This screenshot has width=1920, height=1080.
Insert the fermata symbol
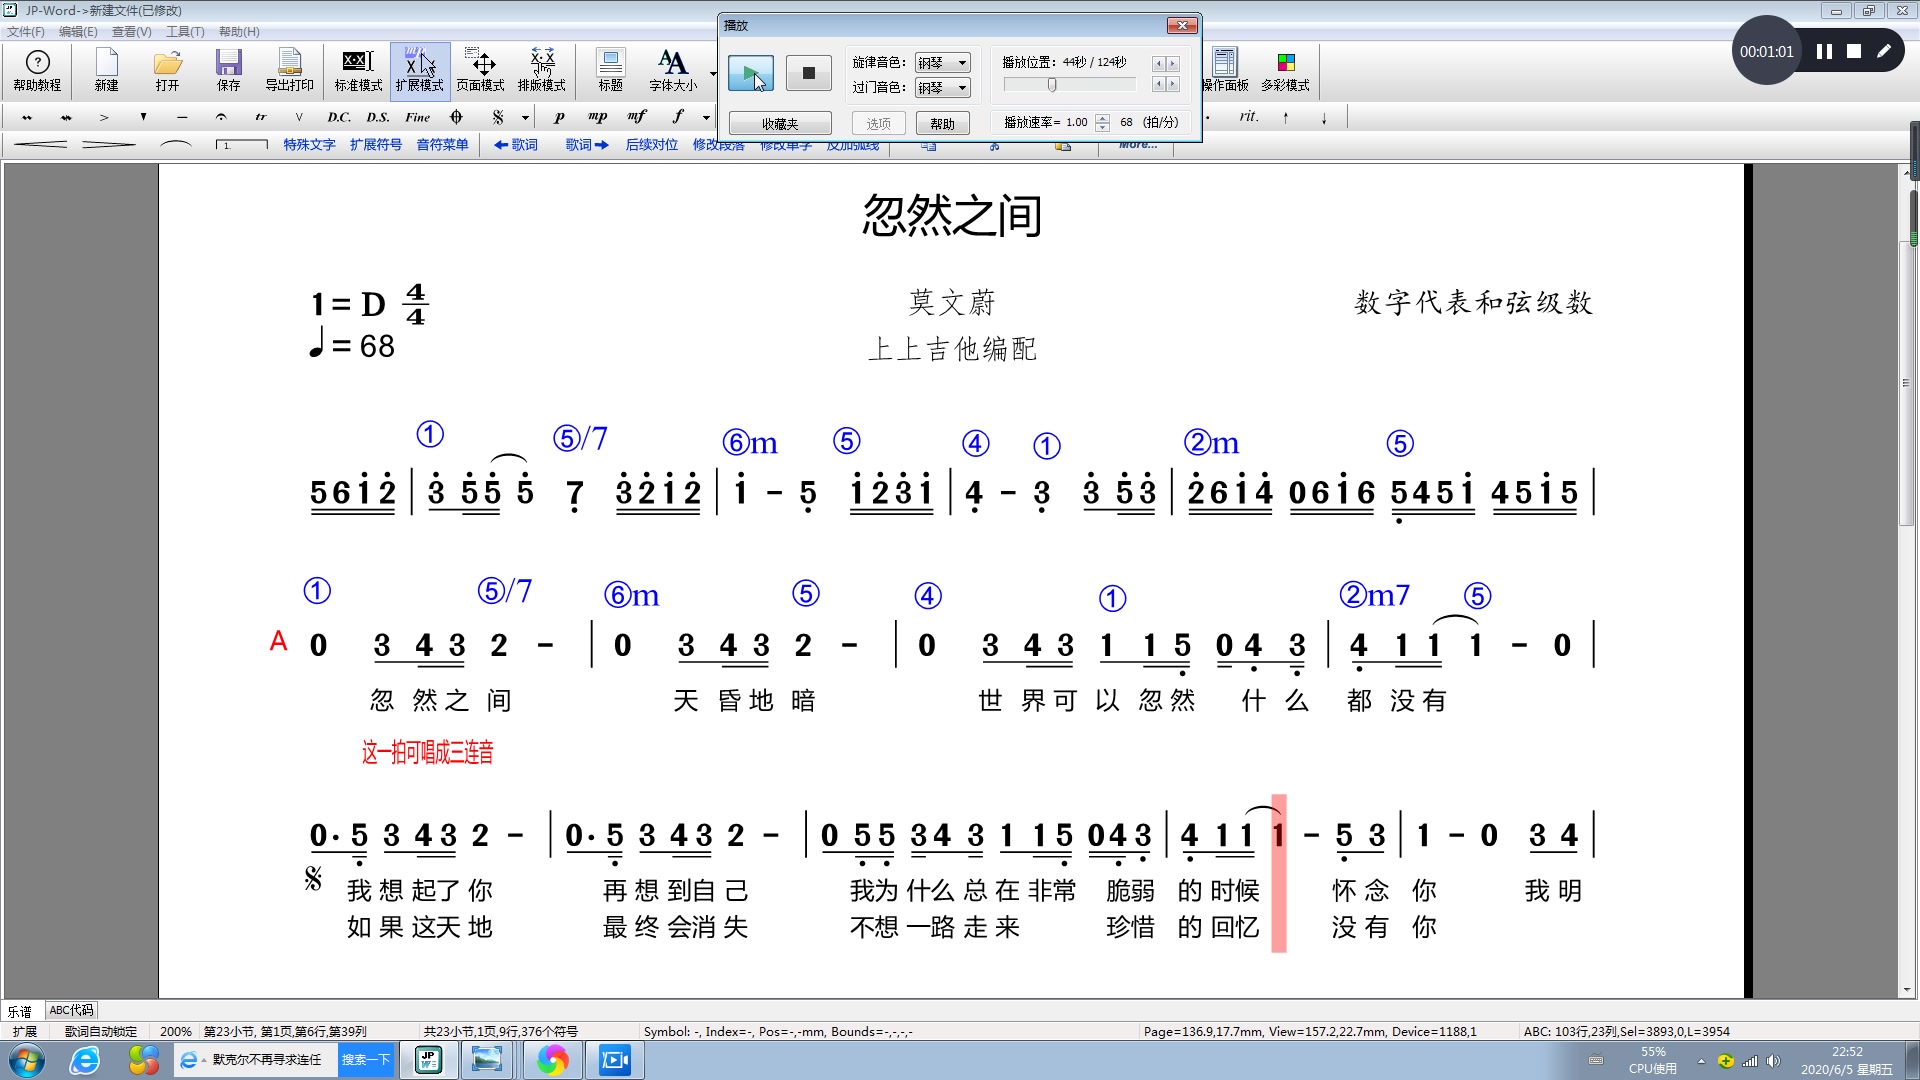[221, 117]
